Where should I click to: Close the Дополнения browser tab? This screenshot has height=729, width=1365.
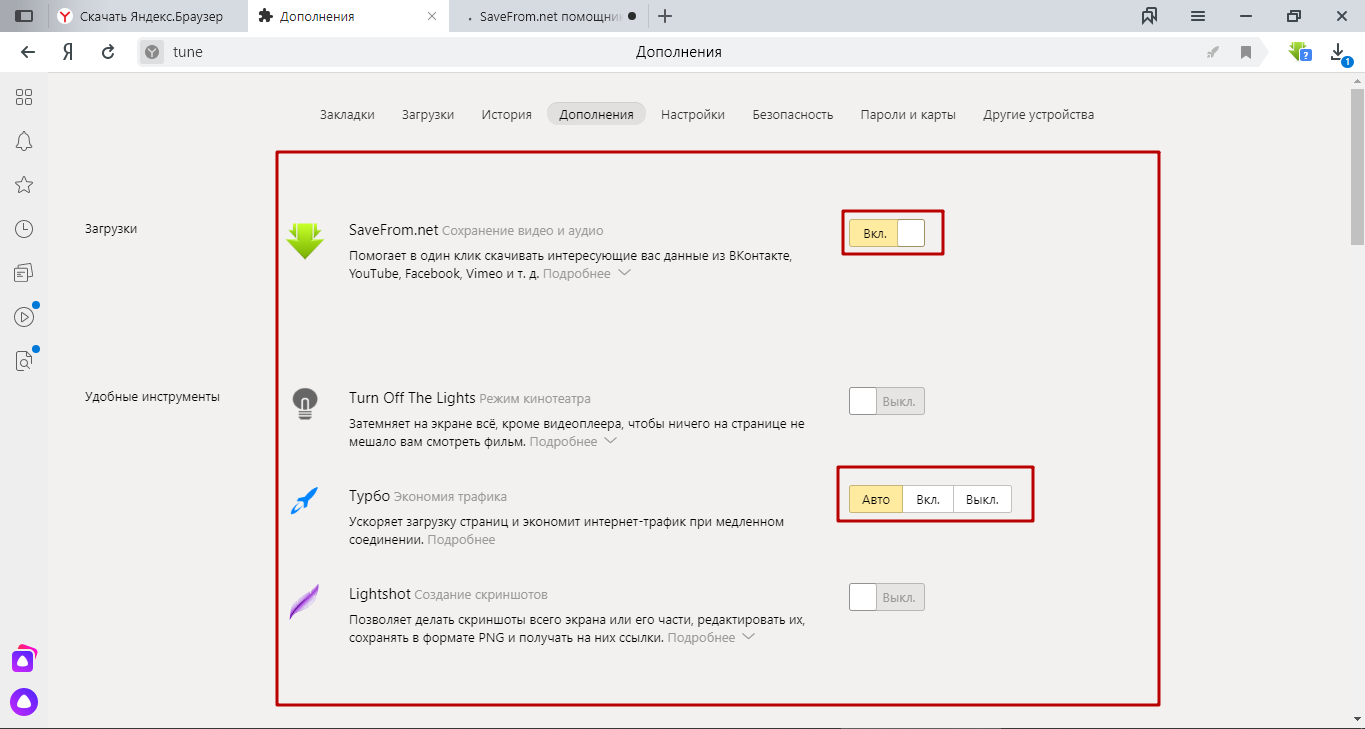[x=432, y=16]
